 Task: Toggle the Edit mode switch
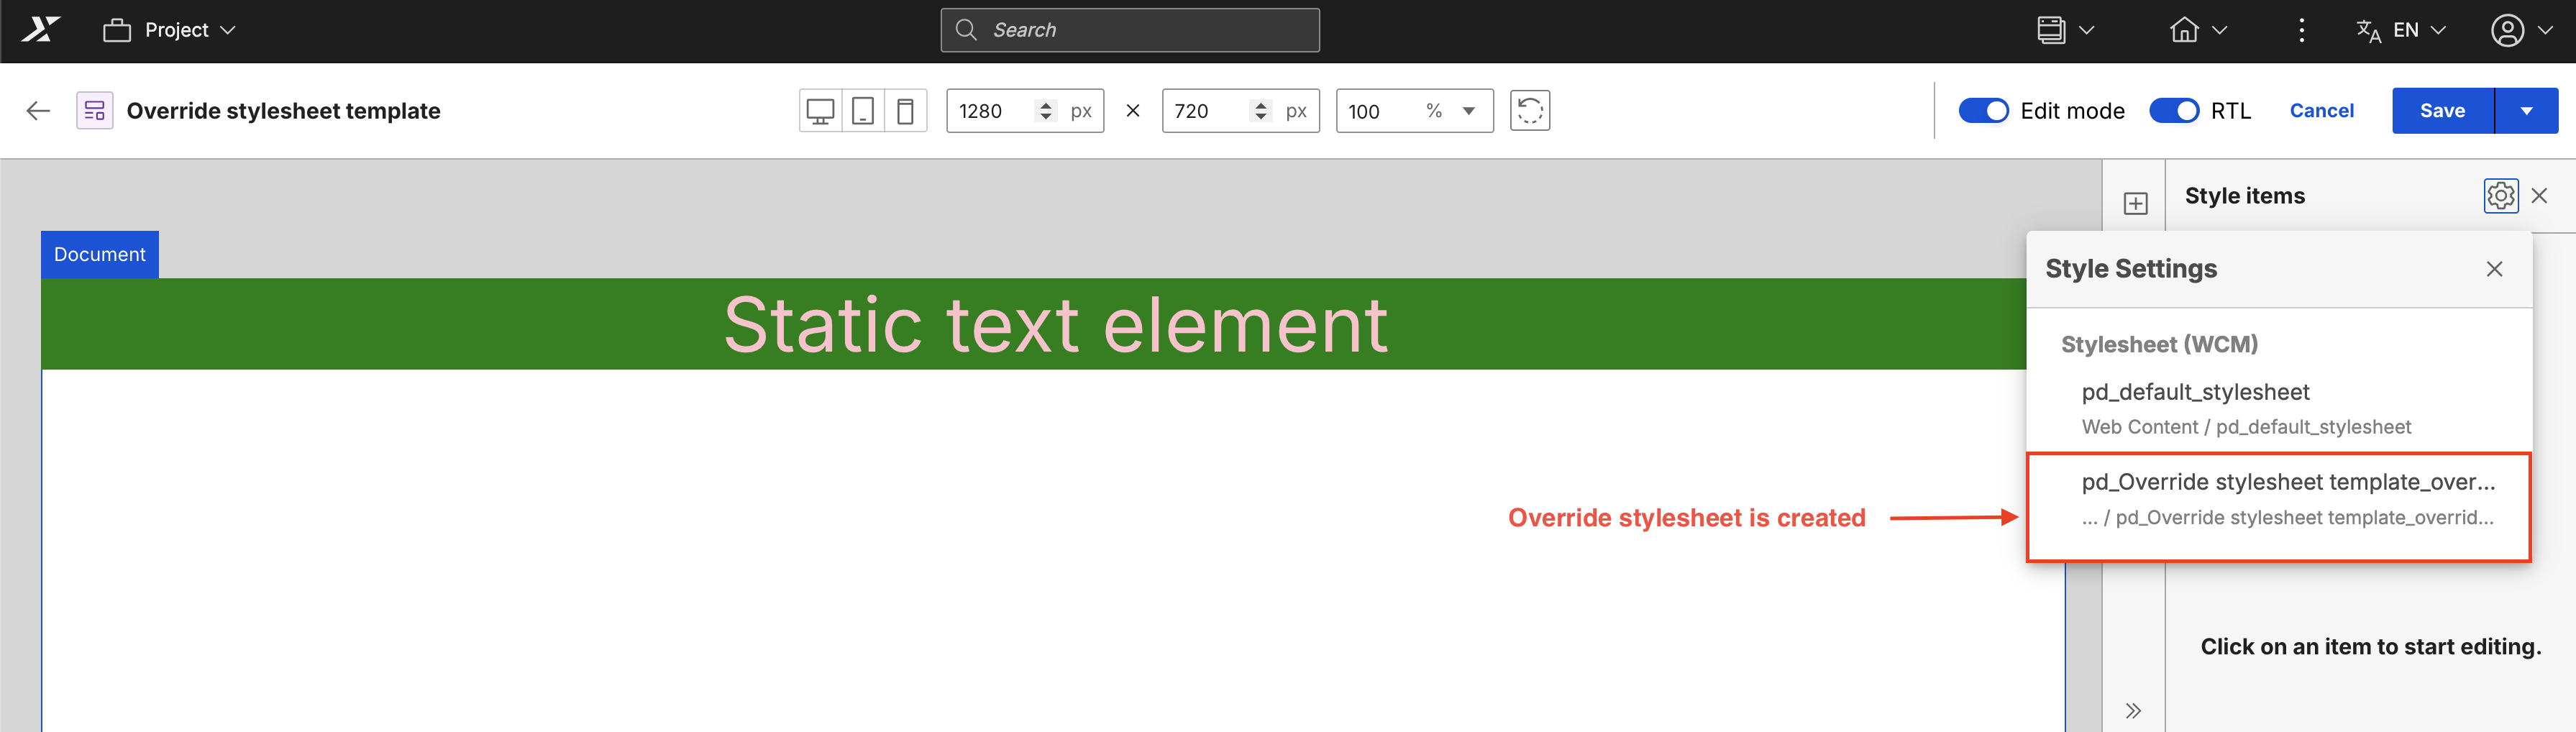[1983, 111]
